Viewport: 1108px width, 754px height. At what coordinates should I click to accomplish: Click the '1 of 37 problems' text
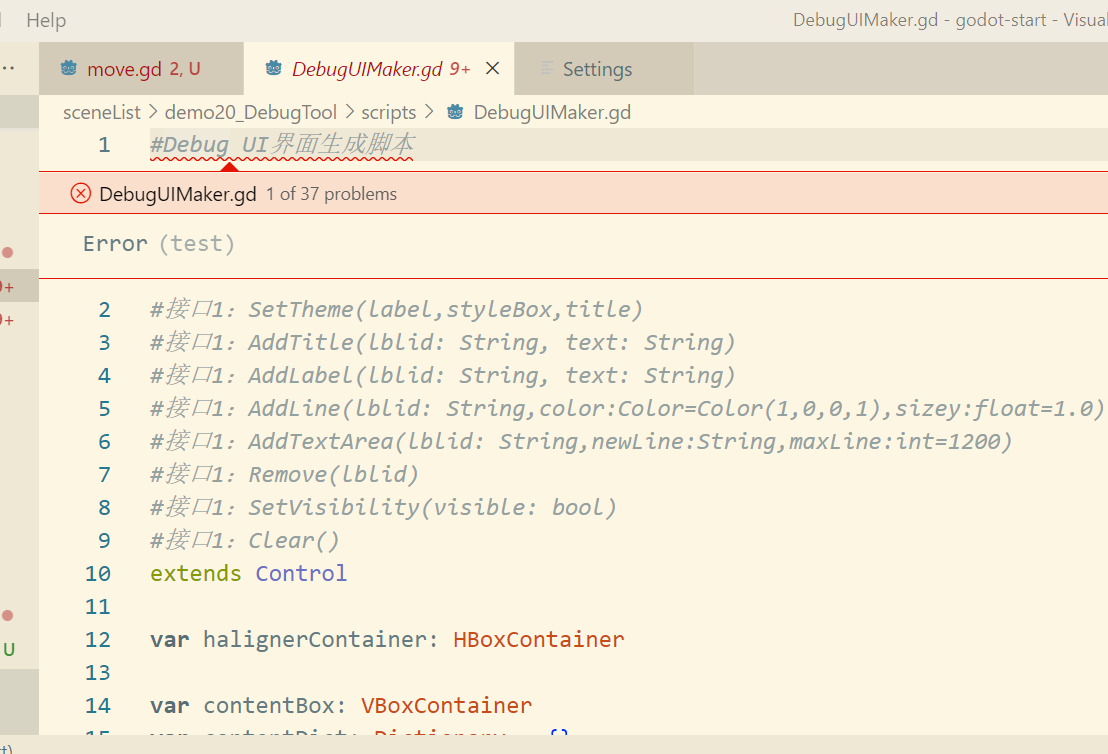click(331, 194)
